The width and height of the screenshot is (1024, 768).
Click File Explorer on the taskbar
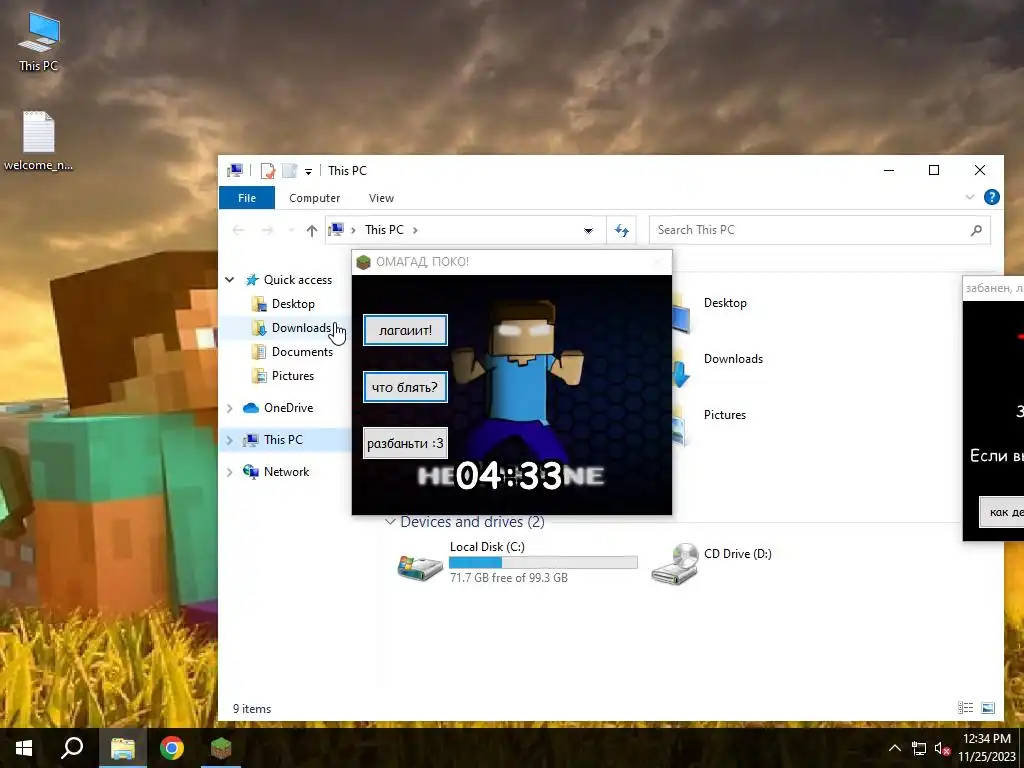point(122,748)
